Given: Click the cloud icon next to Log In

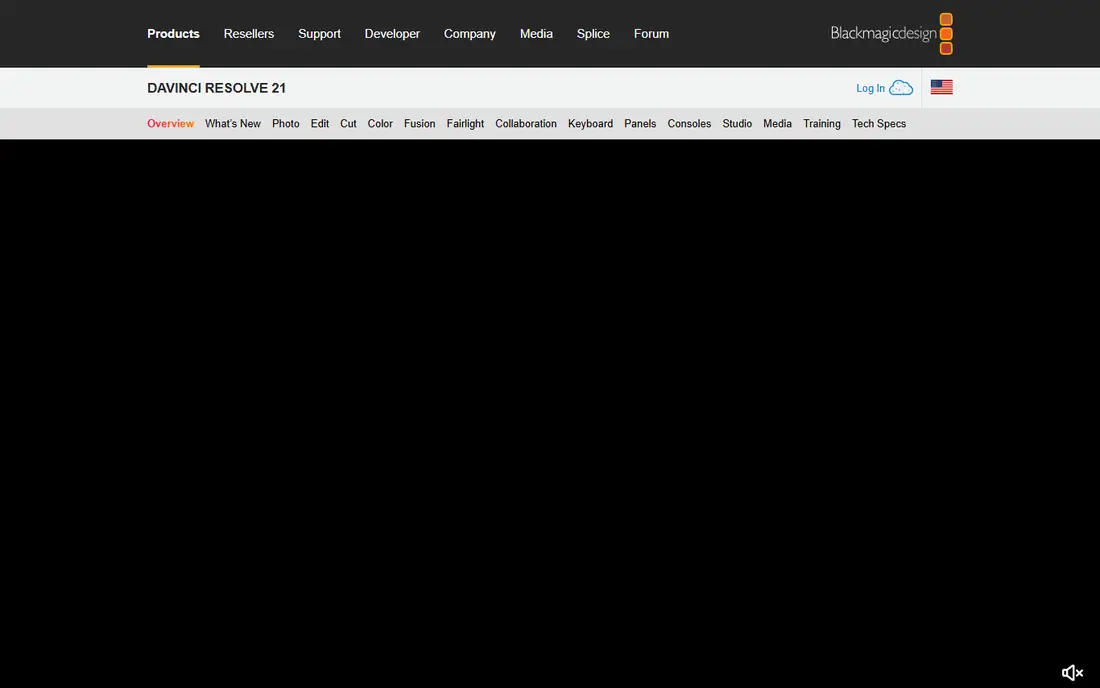Looking at the screenshot, I should point(901,88).
